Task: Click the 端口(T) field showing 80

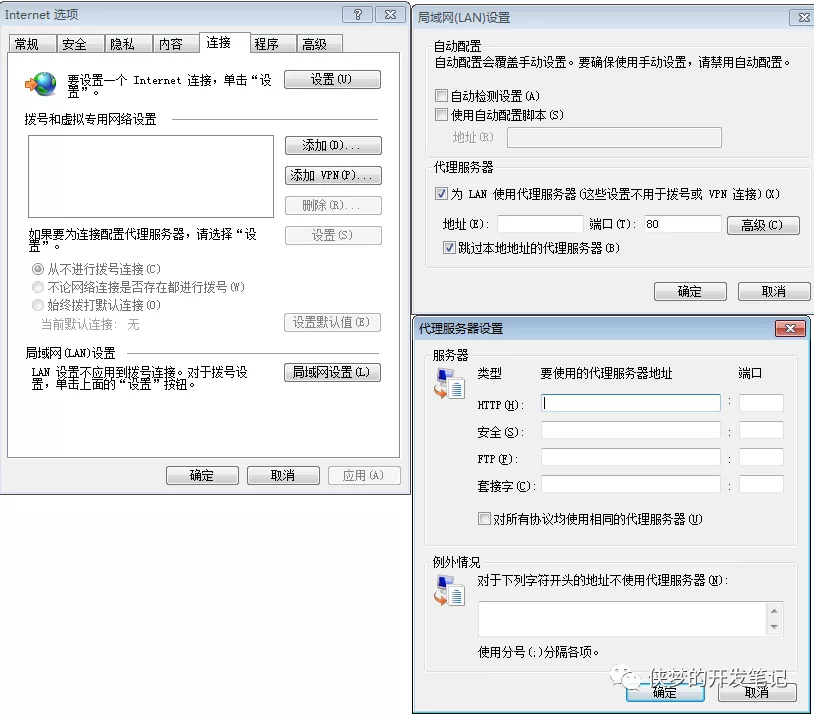Action: 682,224
